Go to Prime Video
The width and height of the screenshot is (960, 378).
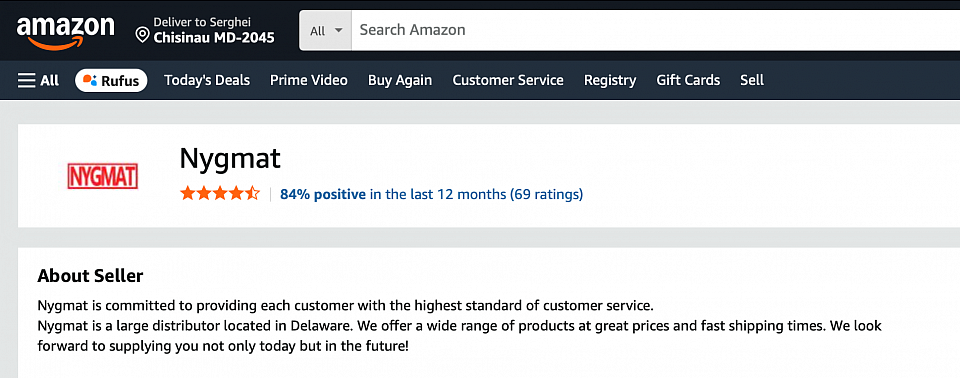[309, 80]
